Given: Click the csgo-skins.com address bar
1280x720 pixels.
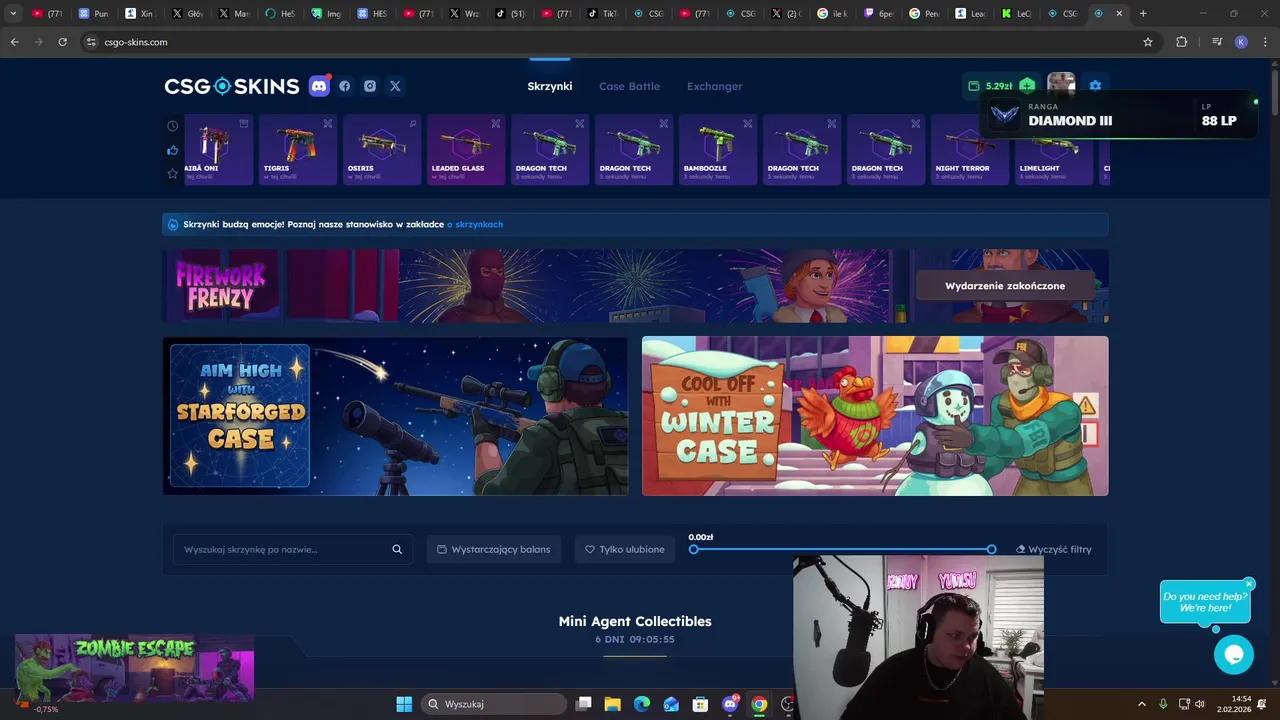Looking at the screenshot, I should 620,42.
